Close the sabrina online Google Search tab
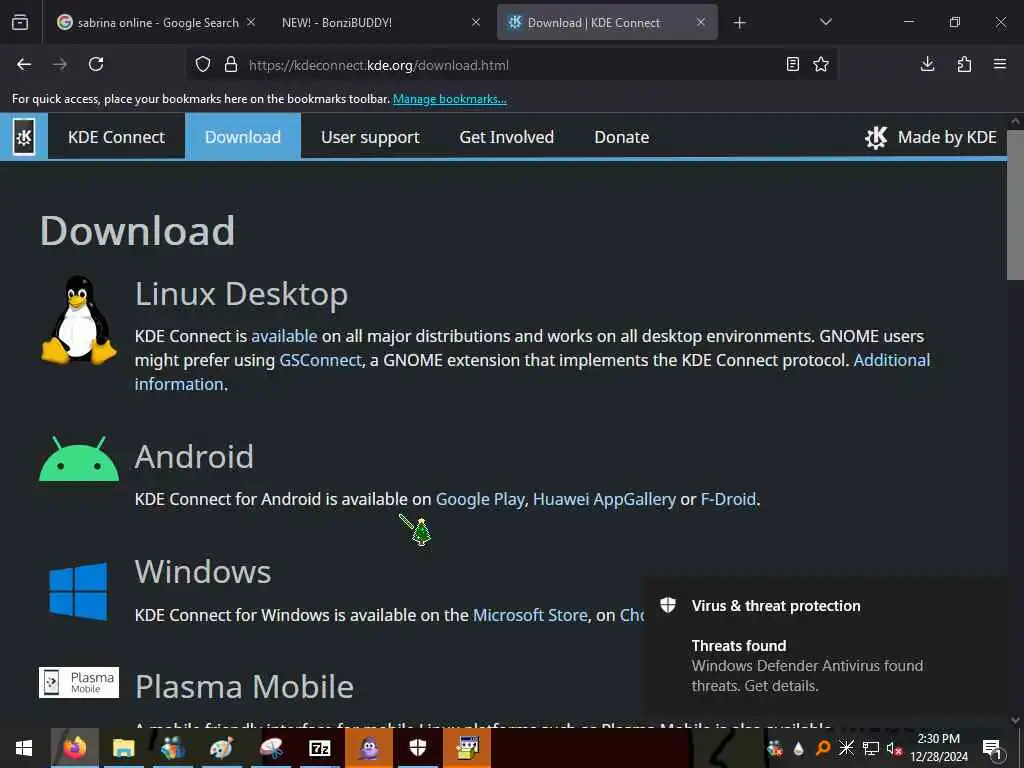This screenshot has height=768, width=1024. [x=251, y=22]
